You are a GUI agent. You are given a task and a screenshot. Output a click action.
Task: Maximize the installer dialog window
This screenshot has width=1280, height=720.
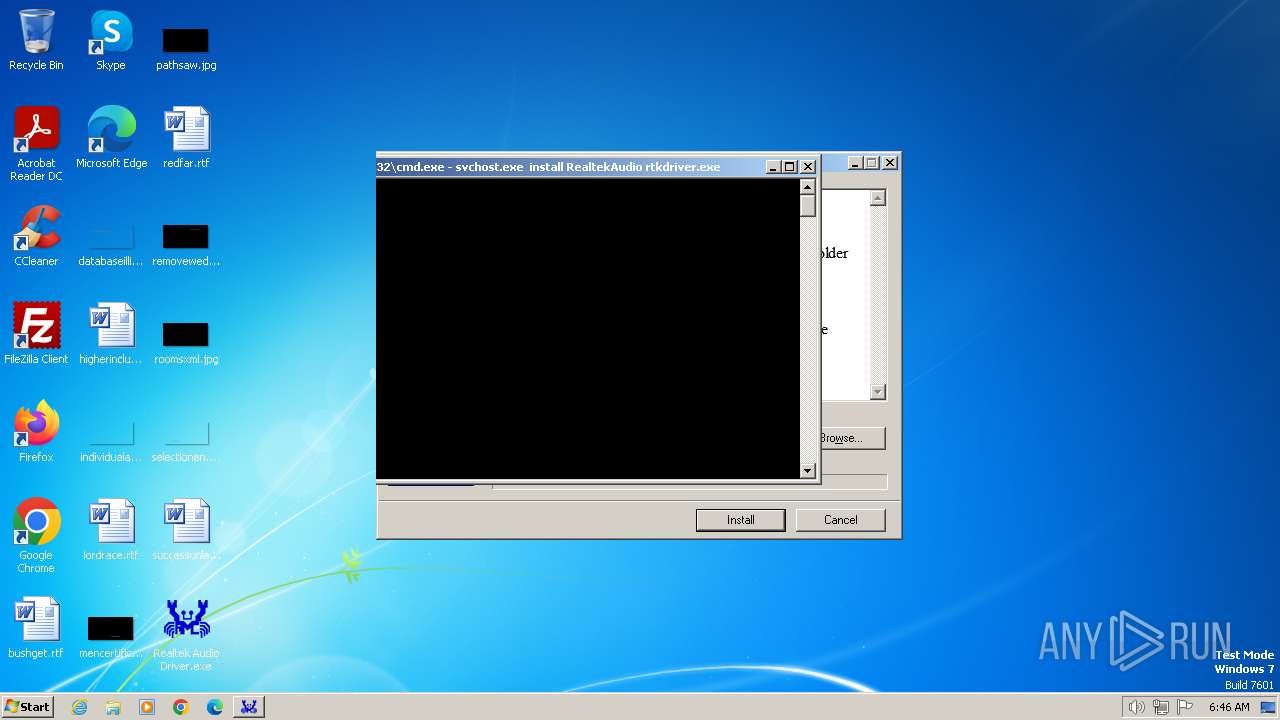tap(871, 163)
